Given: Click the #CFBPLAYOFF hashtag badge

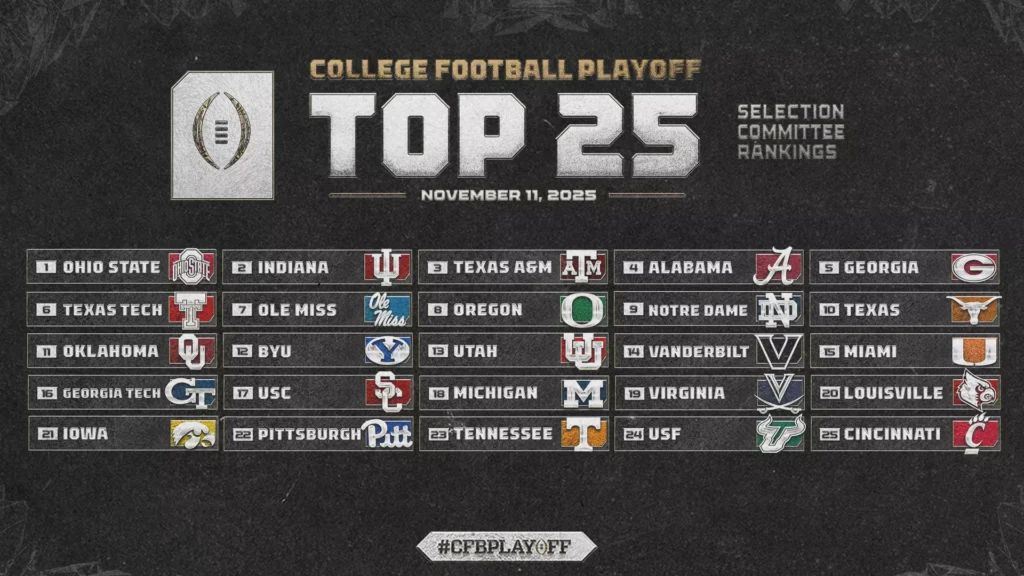Looking at the screenshot, I should [x=507, y=546].
